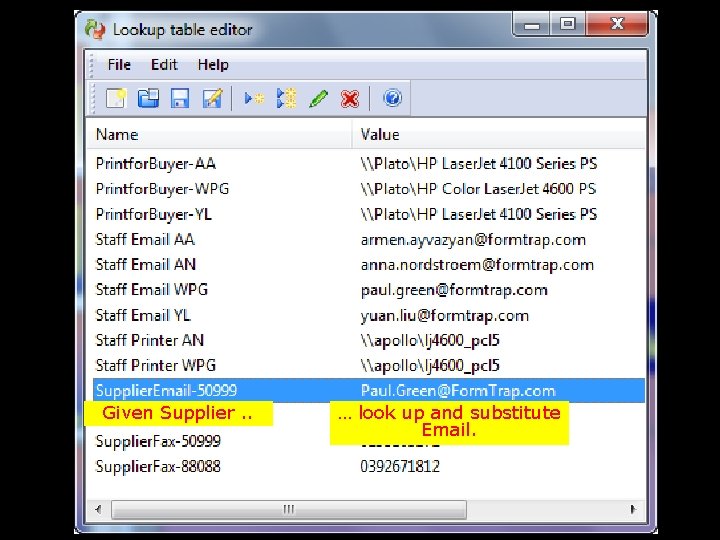Click the Open file folder icon
720x540 pixels.
[x=148, y=98]
